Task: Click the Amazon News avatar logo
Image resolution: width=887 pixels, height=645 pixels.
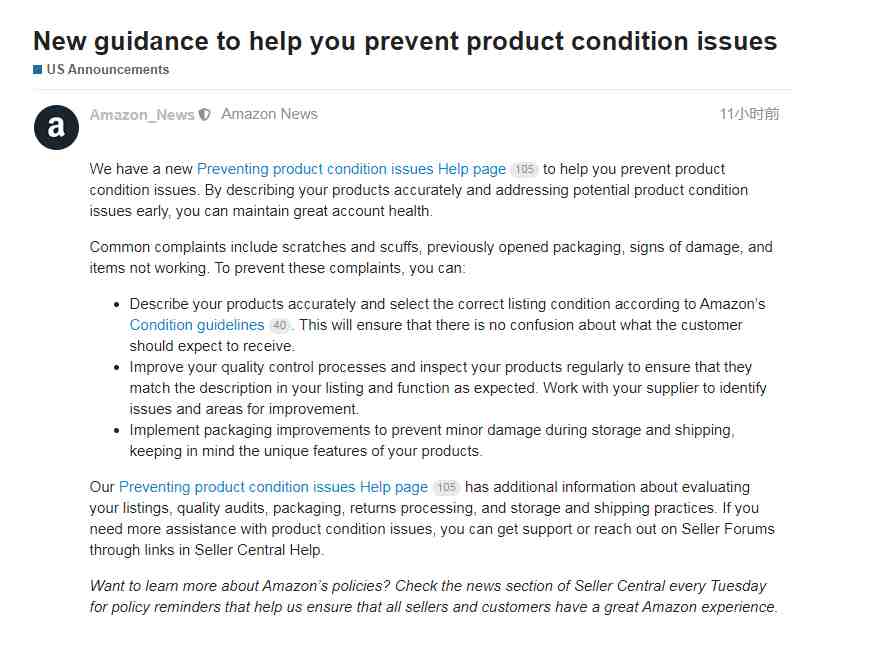Action: (57, 127)
